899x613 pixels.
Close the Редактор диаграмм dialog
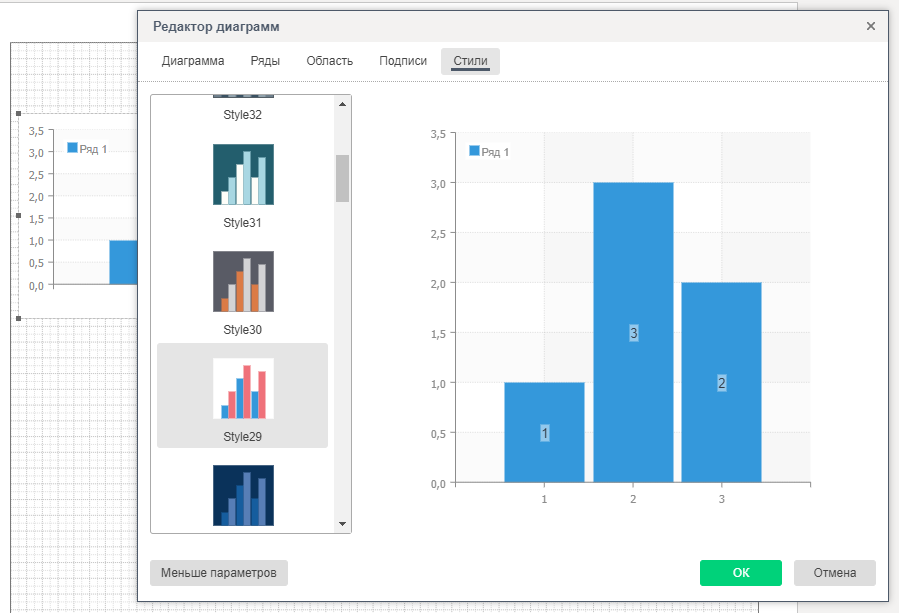pos(871,26)
